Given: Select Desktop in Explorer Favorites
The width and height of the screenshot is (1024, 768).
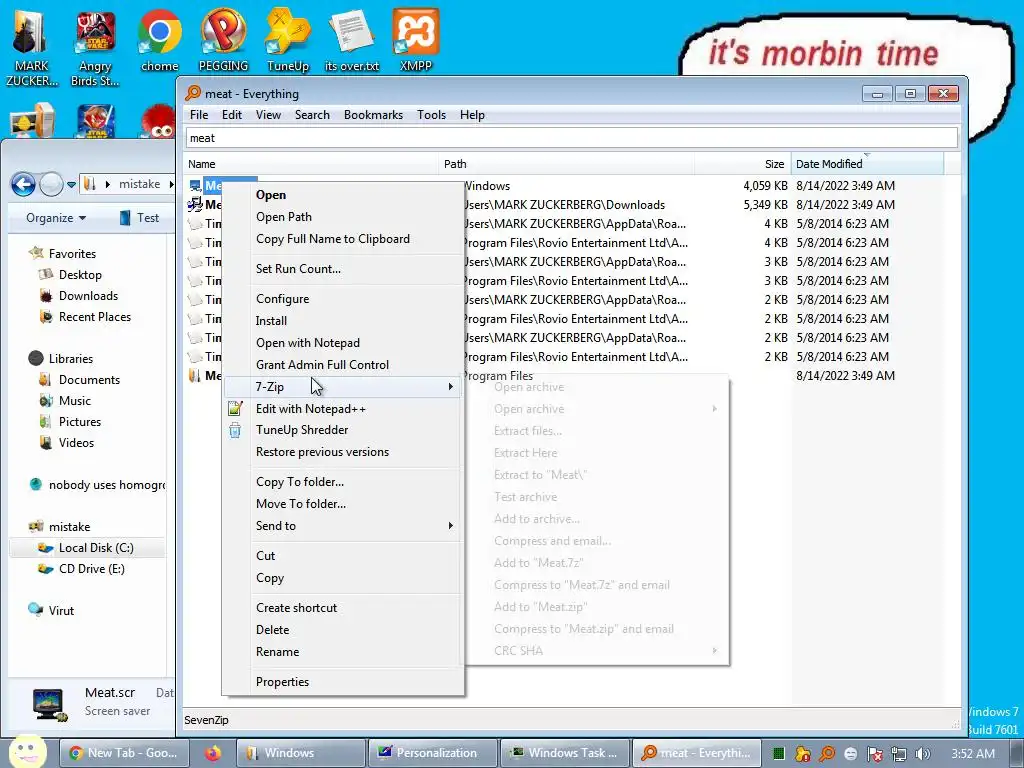Looking at the screenshot, I should click(x=80, y=275).
